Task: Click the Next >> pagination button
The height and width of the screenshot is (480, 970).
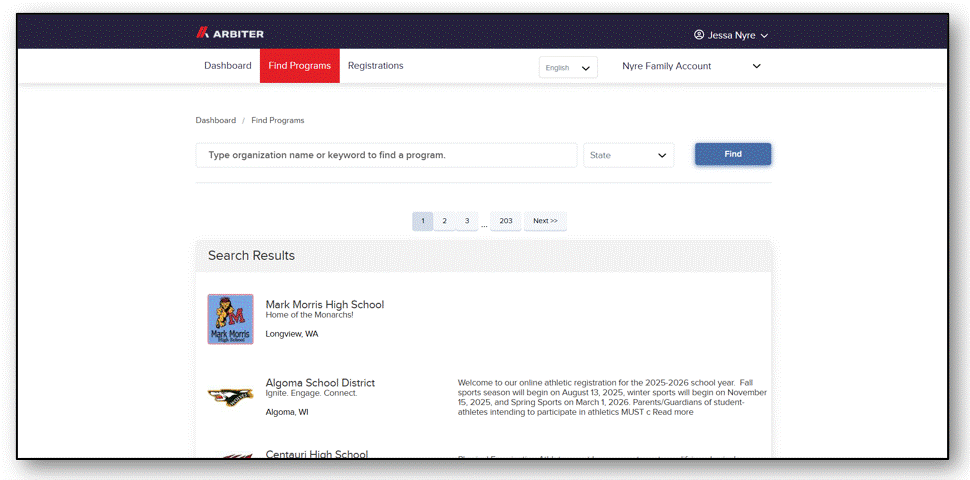Action: pos(545,221)
